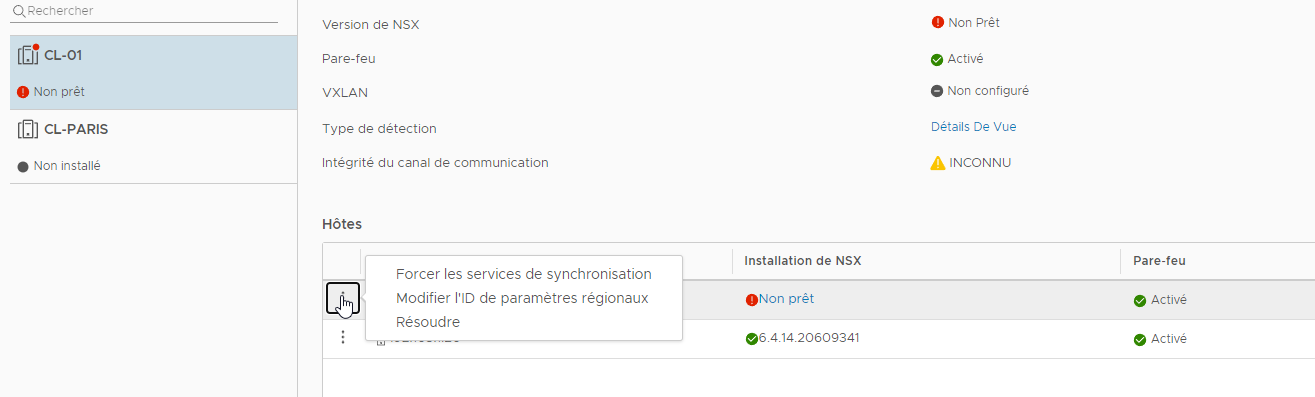Click the yellow INCONNU warning icon

(938, 163)
